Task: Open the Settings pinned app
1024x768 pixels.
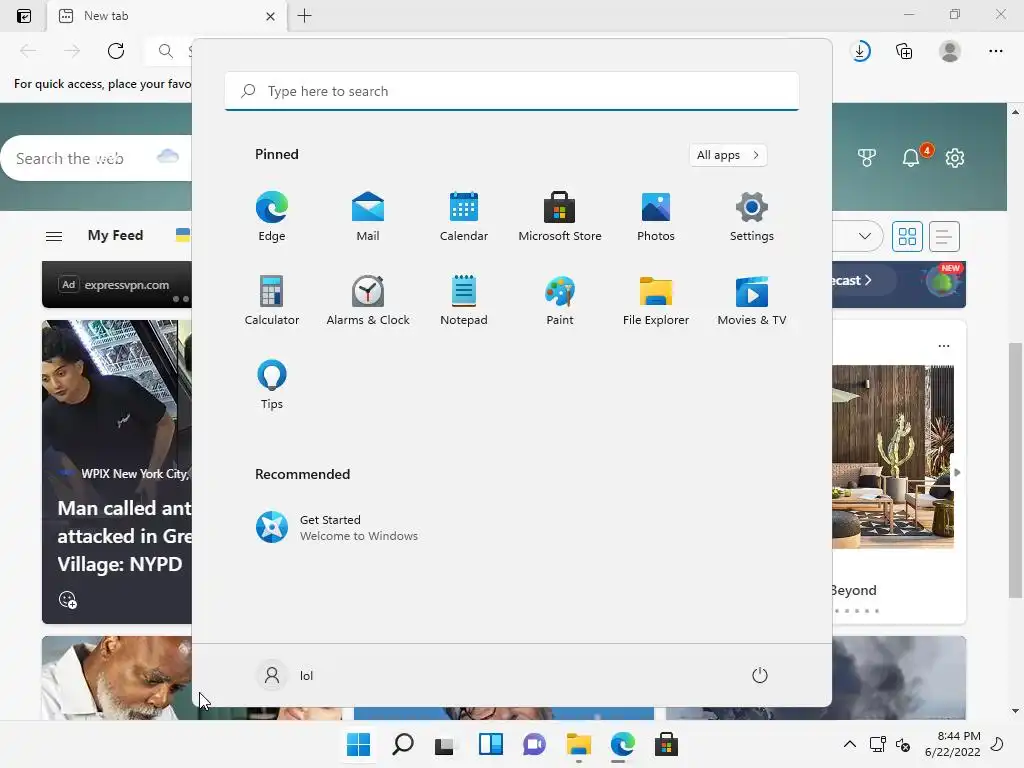Action: [x=752, y=216]
